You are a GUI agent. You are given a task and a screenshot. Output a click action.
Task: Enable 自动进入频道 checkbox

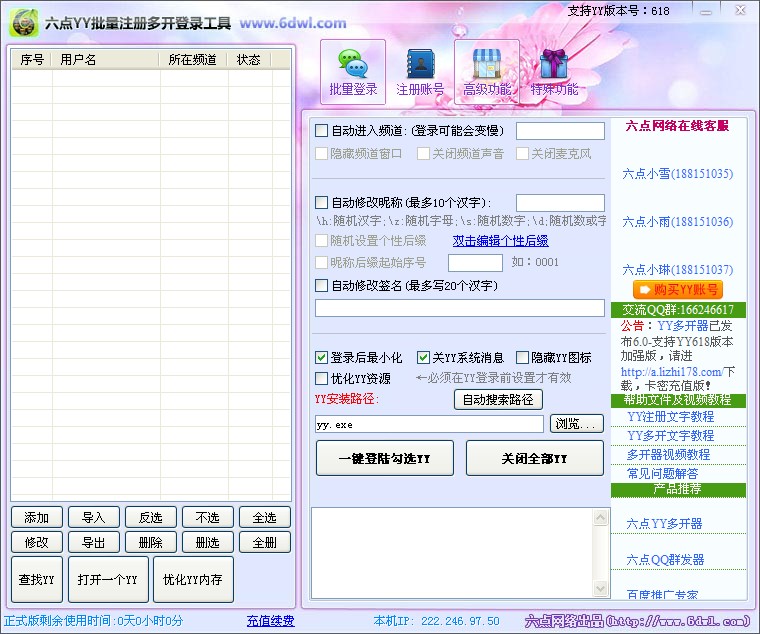(321, 130)
